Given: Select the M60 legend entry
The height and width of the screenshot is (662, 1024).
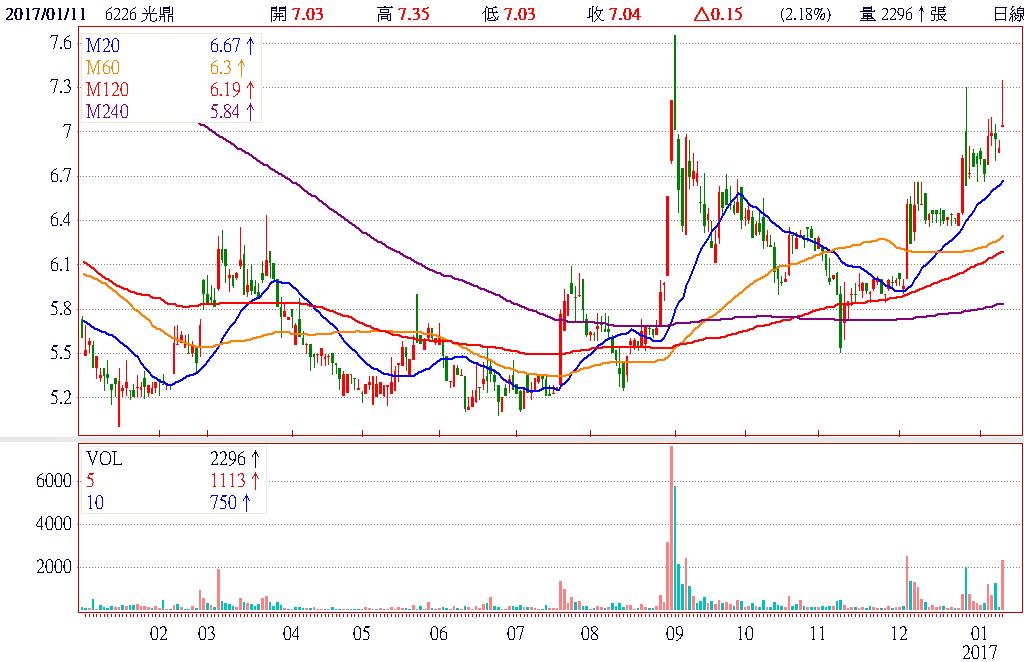Looking at the screenshot, I should pyautogui.click(x=104, y=68).
